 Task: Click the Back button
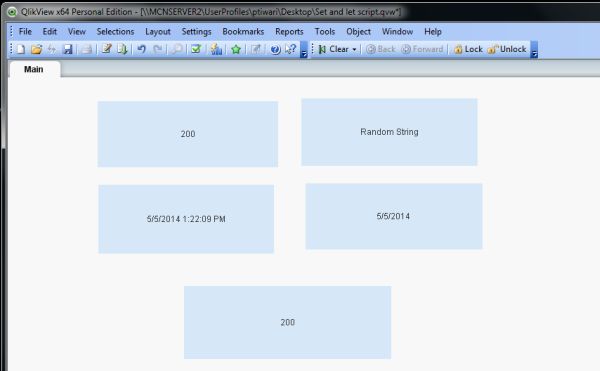coord(380,49)
